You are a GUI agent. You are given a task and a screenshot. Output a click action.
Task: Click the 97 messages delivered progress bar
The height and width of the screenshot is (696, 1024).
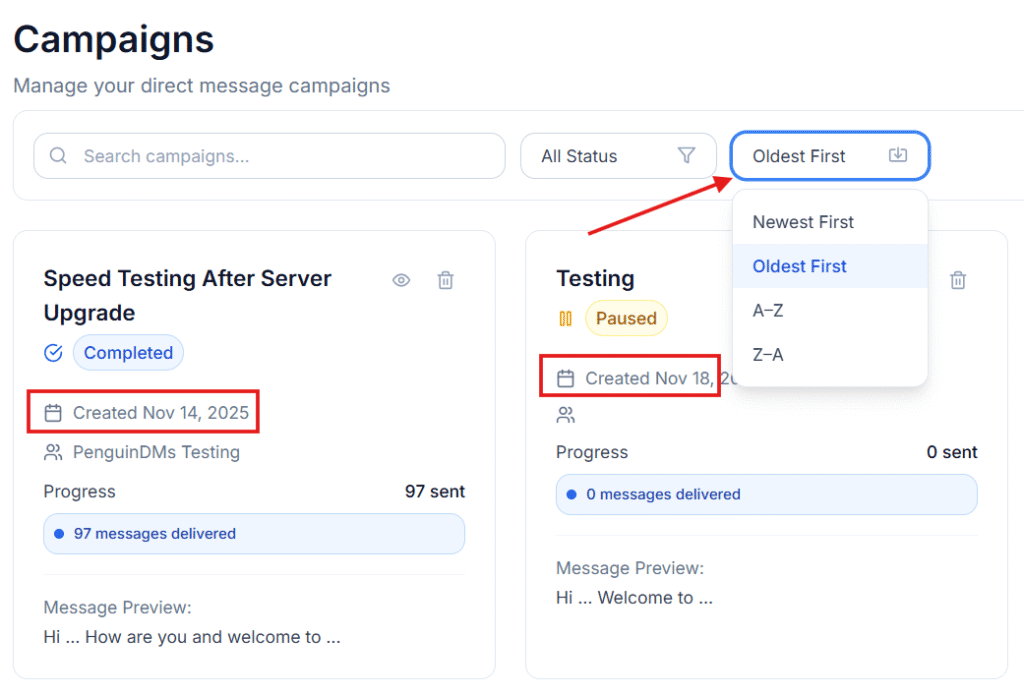tap(254, 534)
